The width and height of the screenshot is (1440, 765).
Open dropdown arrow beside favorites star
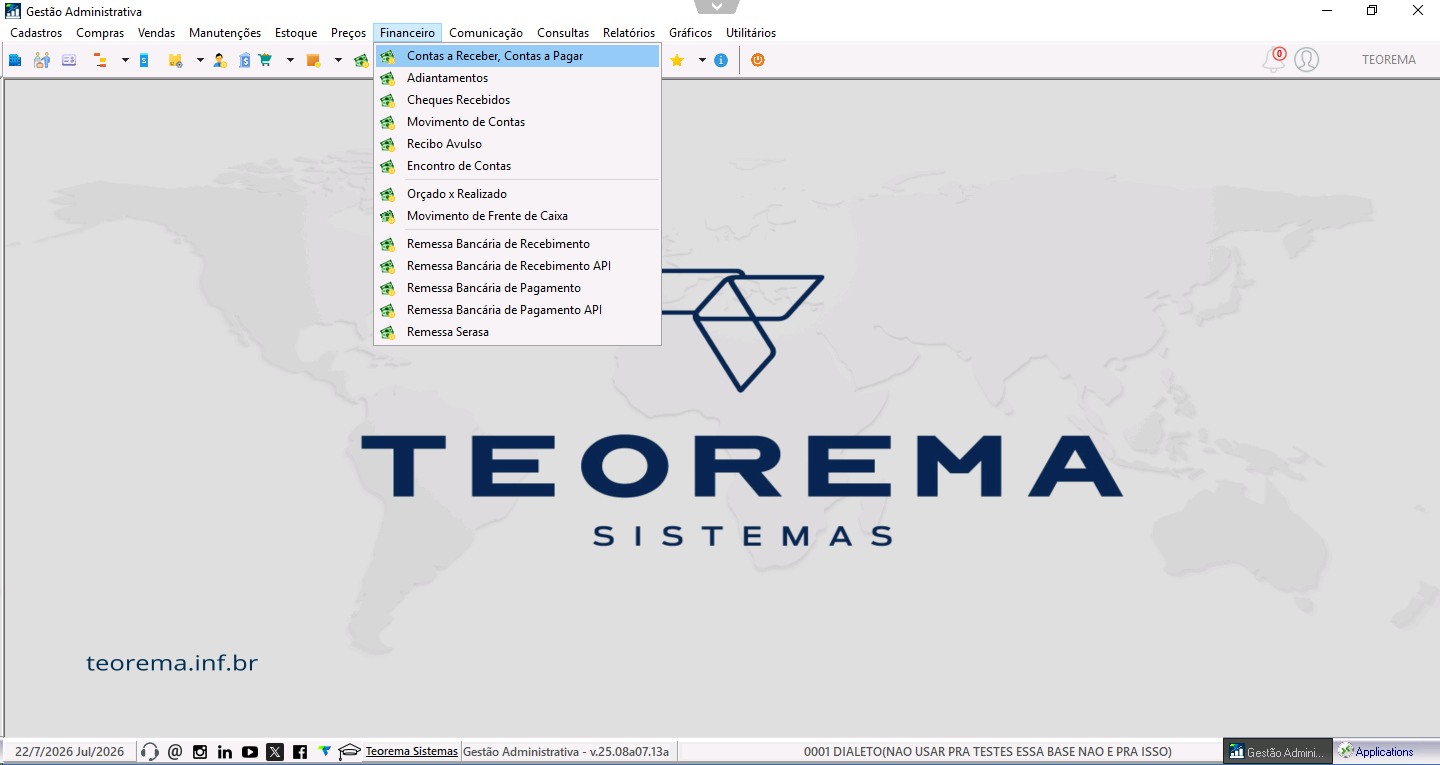[702, 60]
